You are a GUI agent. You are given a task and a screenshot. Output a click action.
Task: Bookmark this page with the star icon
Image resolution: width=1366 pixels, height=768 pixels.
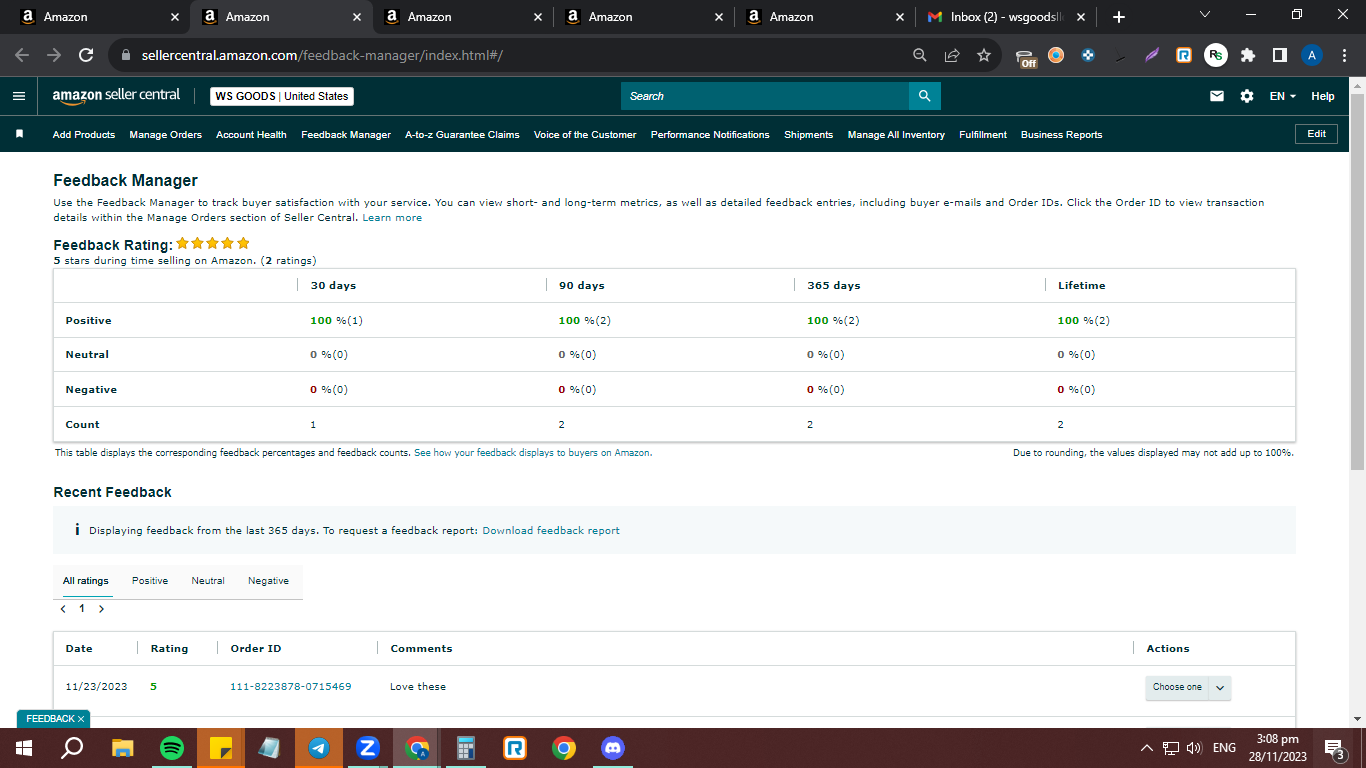pos(984,56)
